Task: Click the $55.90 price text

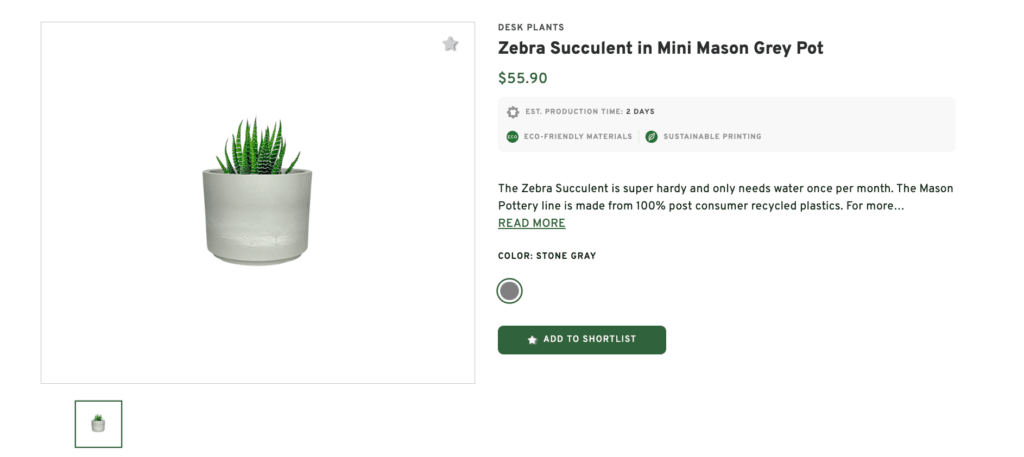Action: (523, 78)
